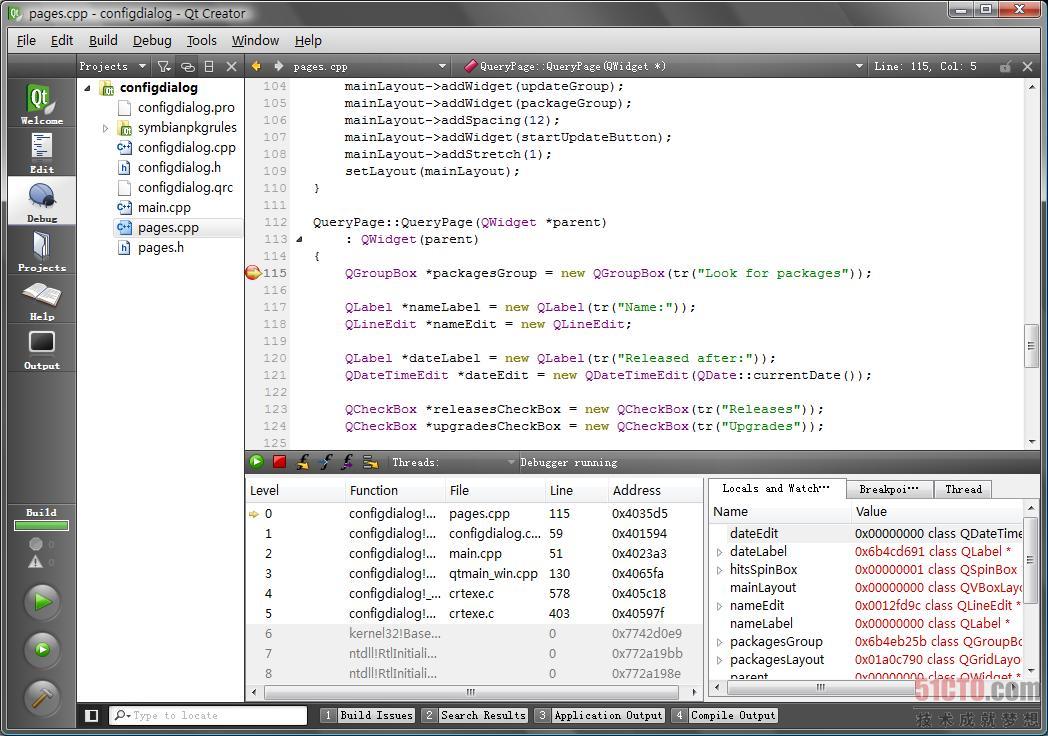This screenshot has width=1048, height=736.
Task: Open the File menu
Action: tap(26, 41)
